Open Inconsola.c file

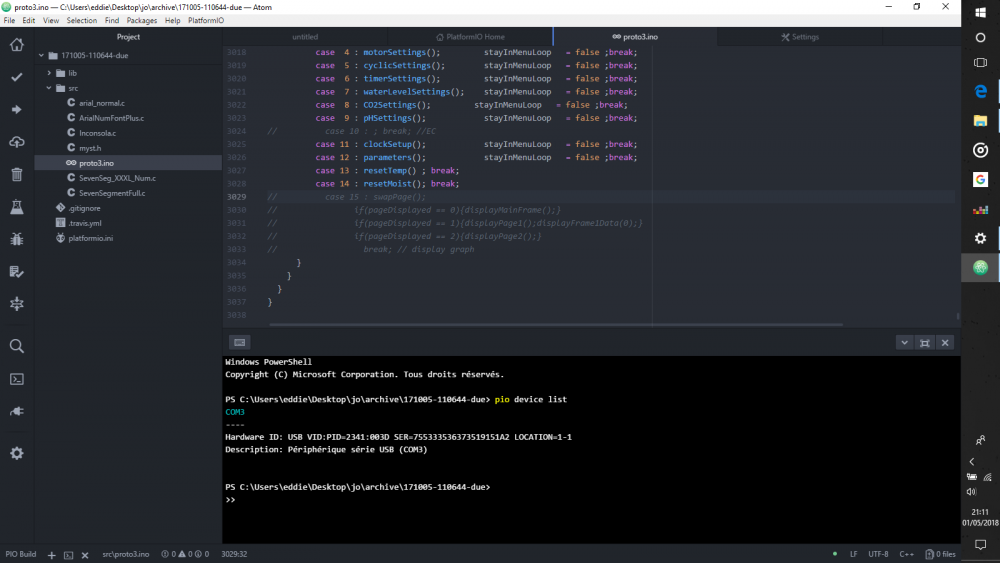(x=97, y=133)
